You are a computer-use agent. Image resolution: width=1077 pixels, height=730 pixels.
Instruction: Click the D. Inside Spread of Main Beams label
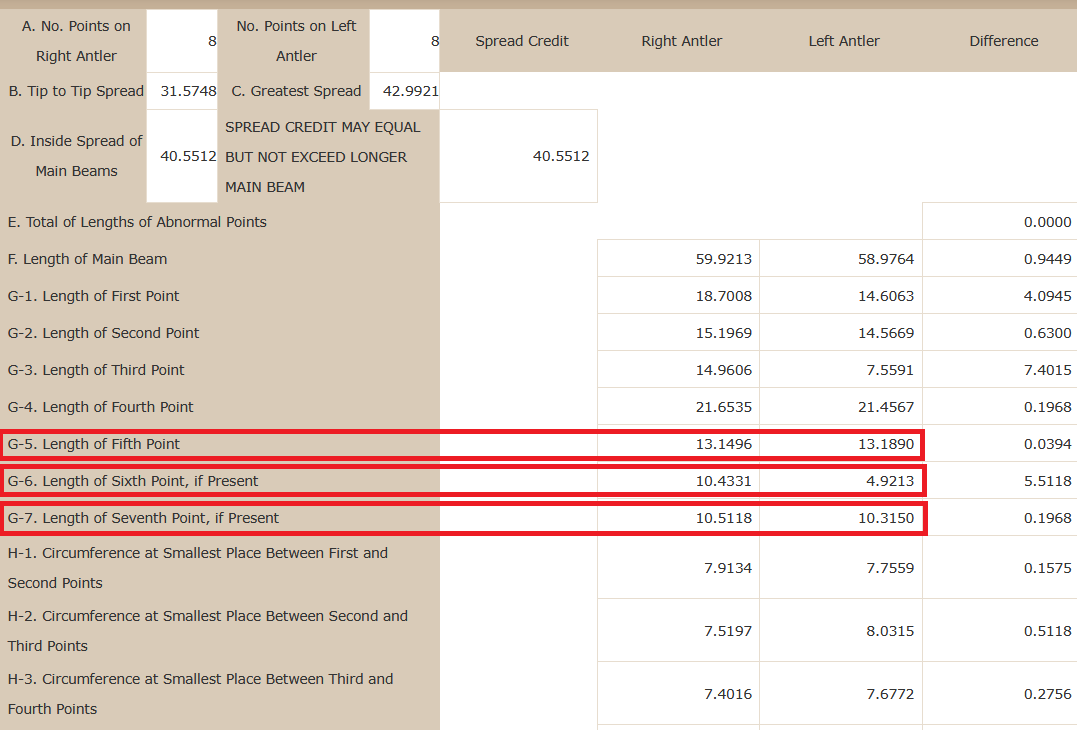point(76,156)
